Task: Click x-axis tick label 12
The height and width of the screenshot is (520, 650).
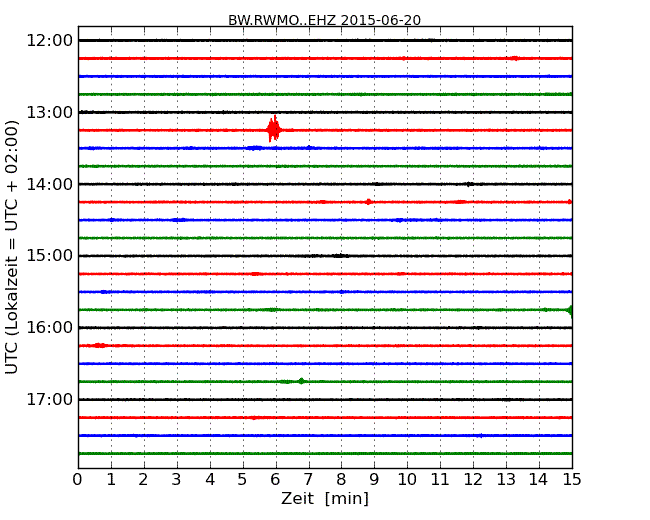Action: click(x=473, y=479)
